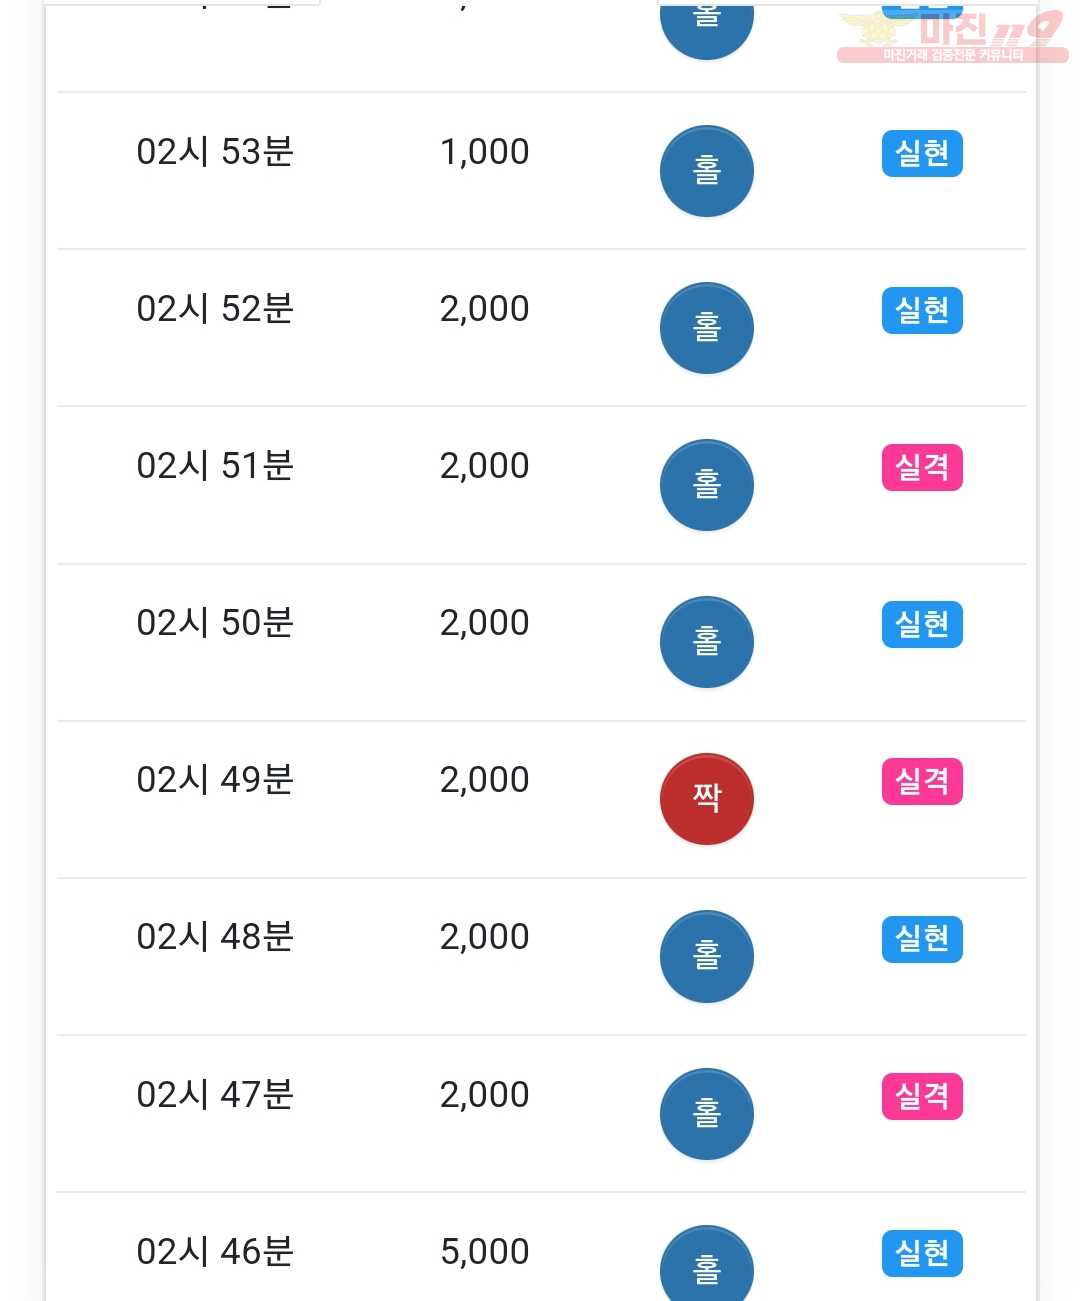The image size is (1080, 1301).
Task: Click the 1,000 amount in 02시 53분 row
Action: coord(485,152)
